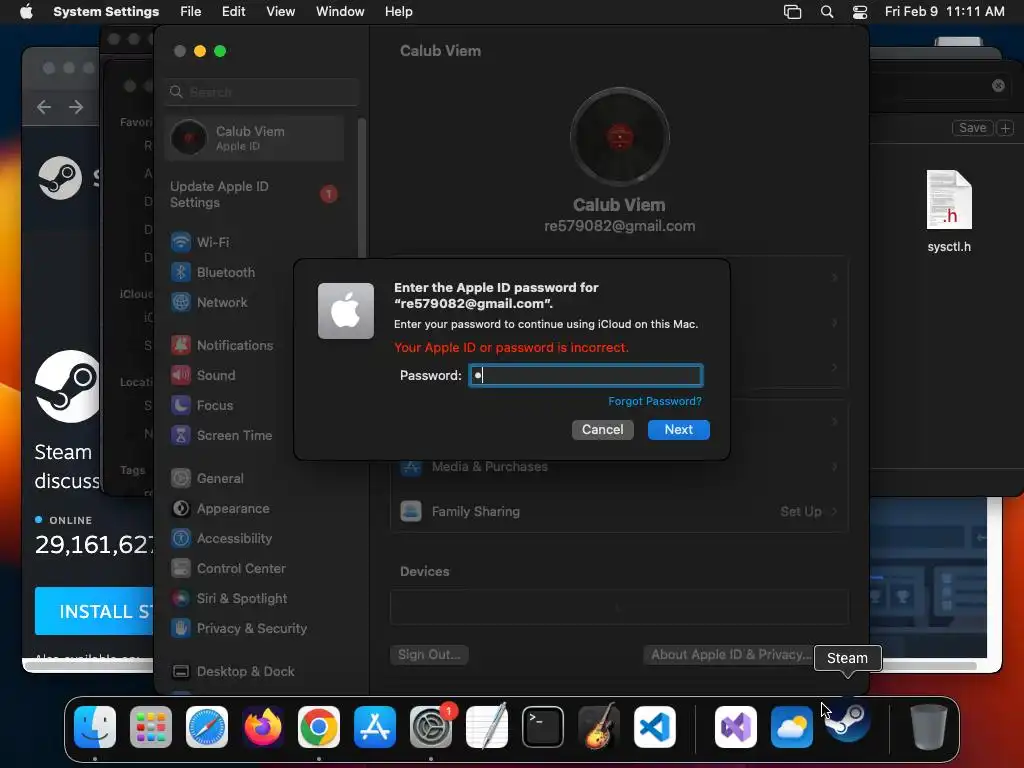Open the Help menu
The width and height of the screenshot is (1024, 768).
point(398,12)
